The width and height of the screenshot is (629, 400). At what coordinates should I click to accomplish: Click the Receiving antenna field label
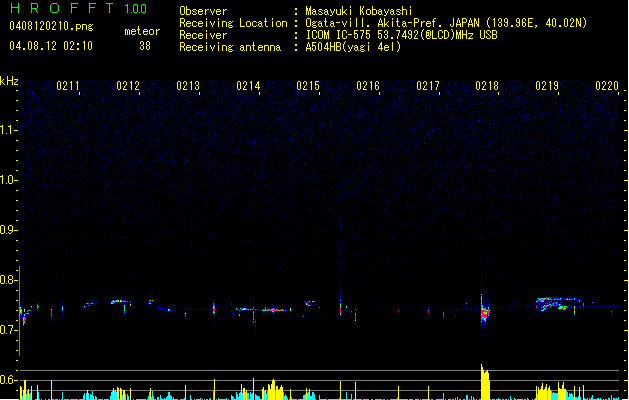tap(230, 47)
